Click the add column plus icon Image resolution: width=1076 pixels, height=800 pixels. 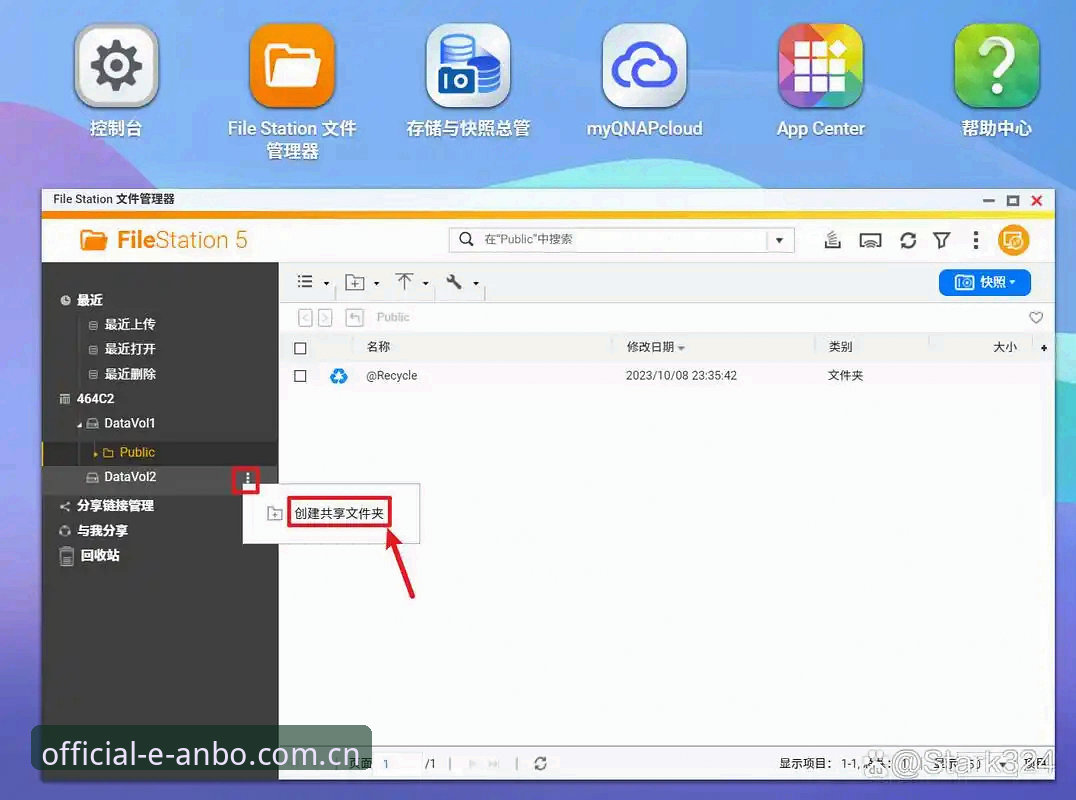click(1044, 348)
